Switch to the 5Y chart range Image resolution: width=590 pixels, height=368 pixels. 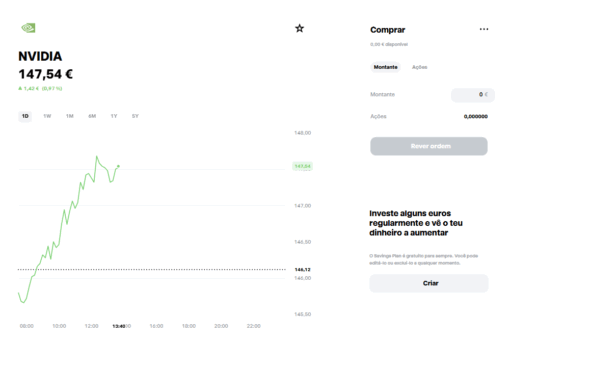135,116
